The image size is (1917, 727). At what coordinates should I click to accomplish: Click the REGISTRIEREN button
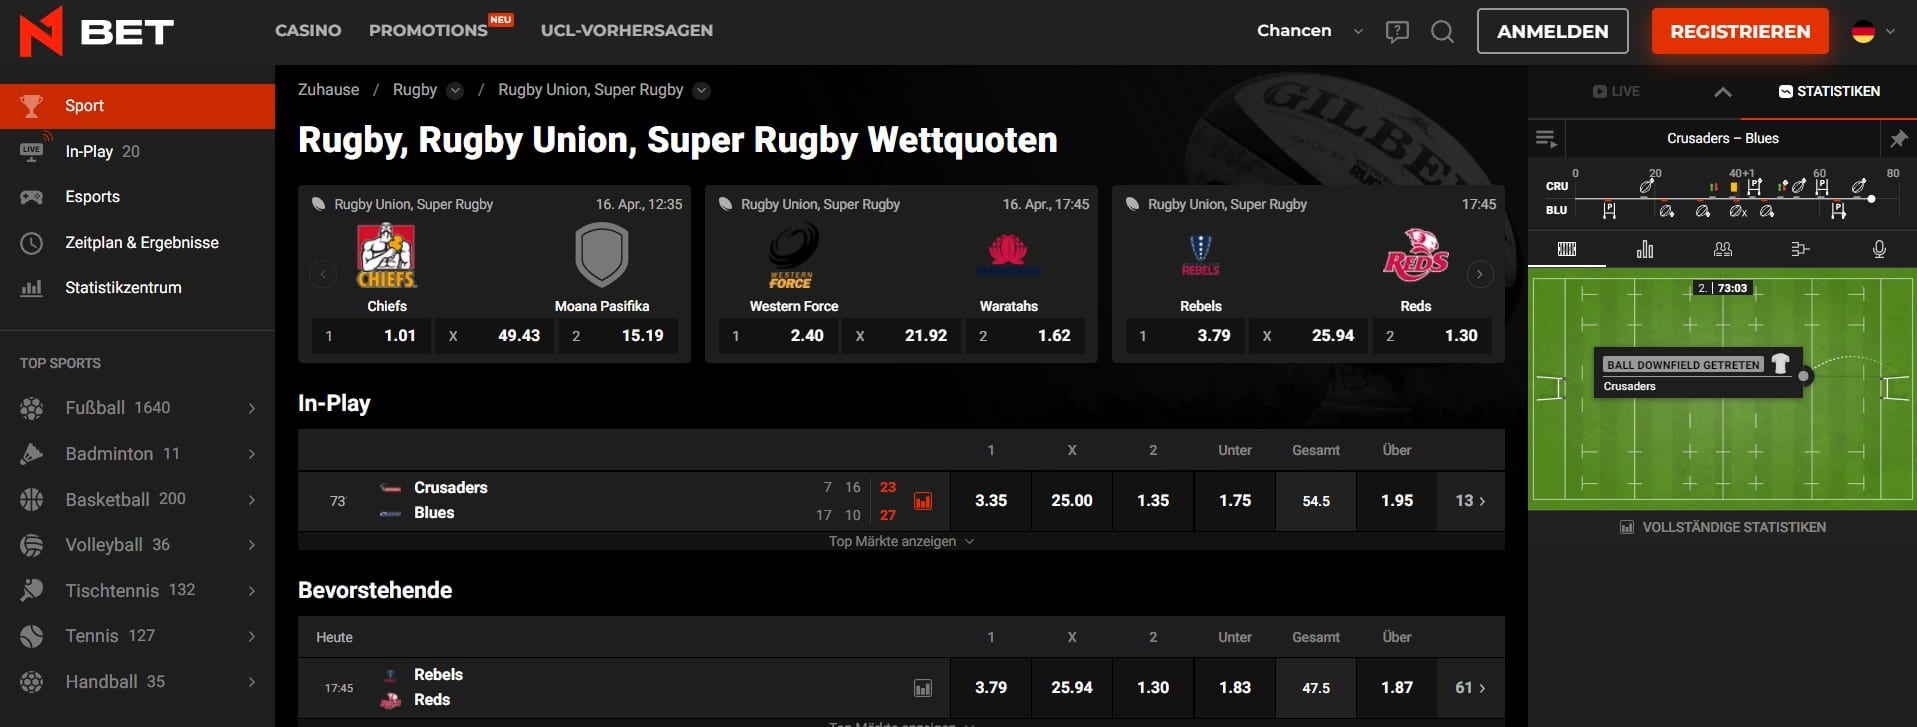1740,31
